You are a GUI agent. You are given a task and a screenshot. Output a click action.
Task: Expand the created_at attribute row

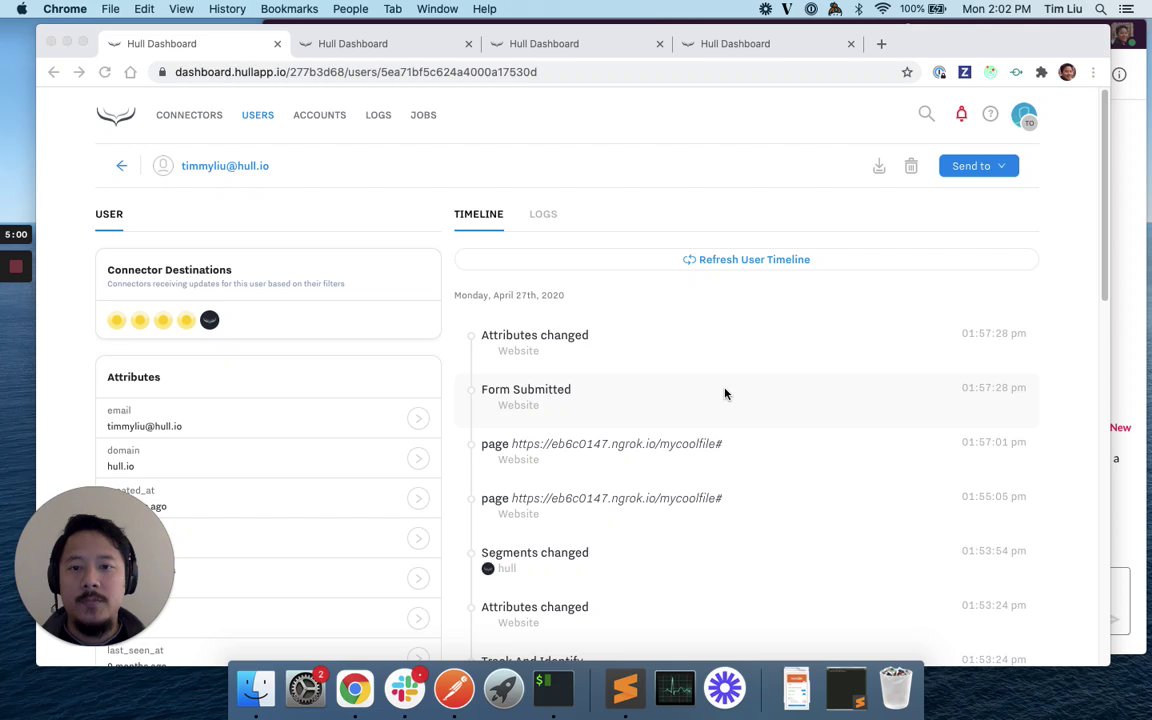pos(418,498)
